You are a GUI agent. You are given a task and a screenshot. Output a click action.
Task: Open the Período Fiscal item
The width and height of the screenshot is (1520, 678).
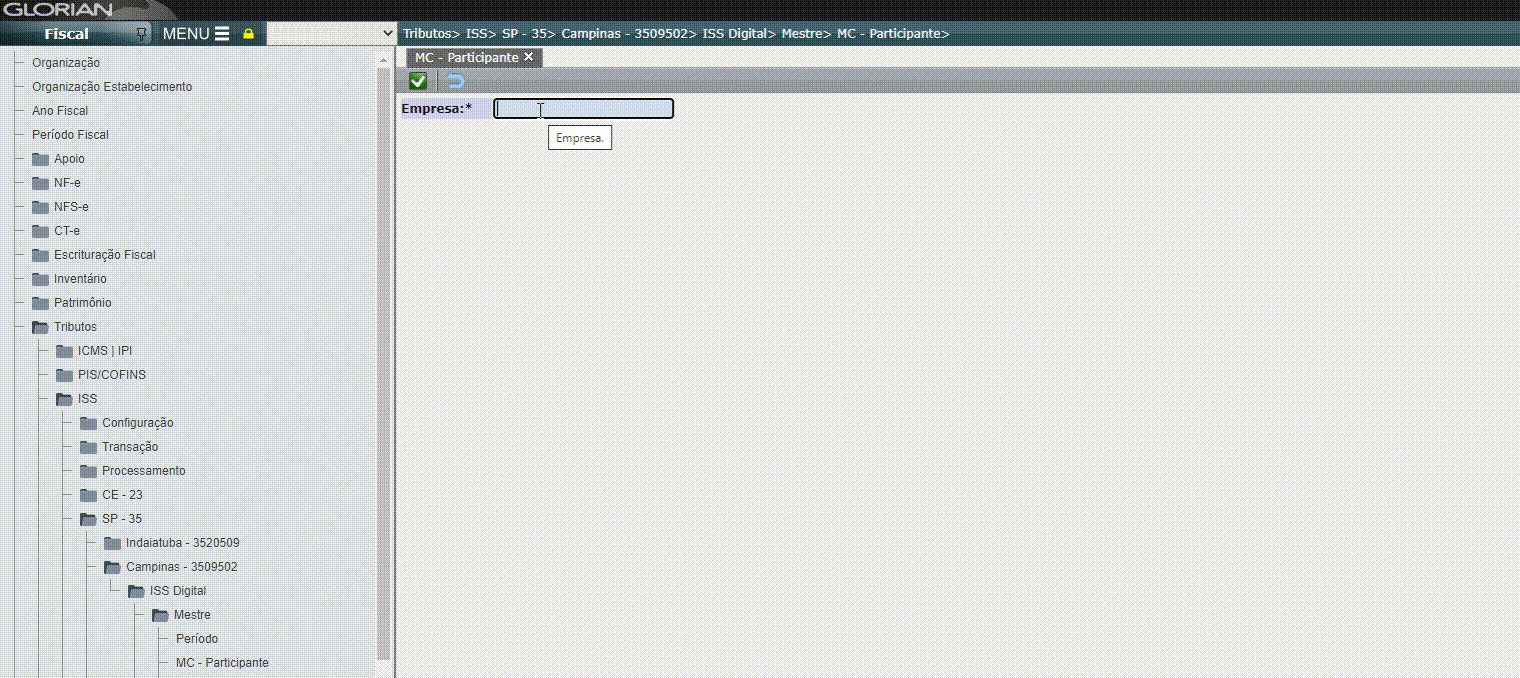[x=70, y=135]
